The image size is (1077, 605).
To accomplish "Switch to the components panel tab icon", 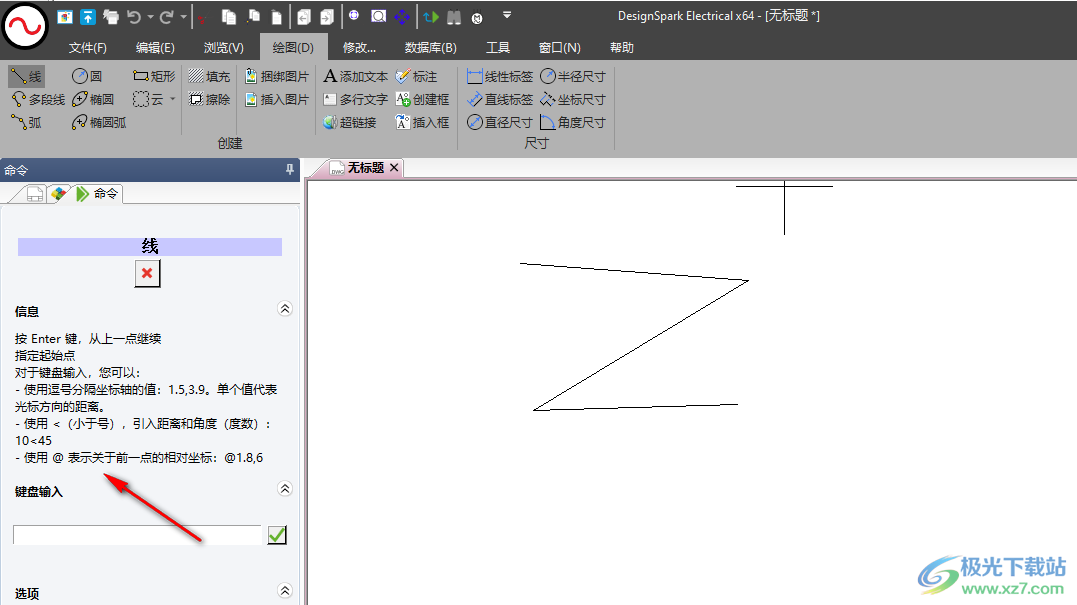I will click(x=59, y=194).
